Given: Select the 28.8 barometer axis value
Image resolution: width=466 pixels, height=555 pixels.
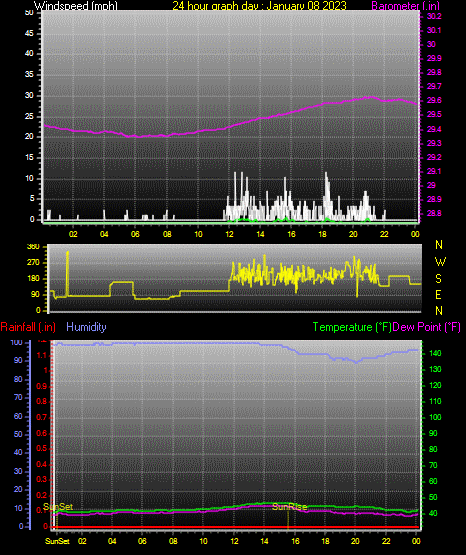Looking at the screenshot, I should tap(434, 213).
